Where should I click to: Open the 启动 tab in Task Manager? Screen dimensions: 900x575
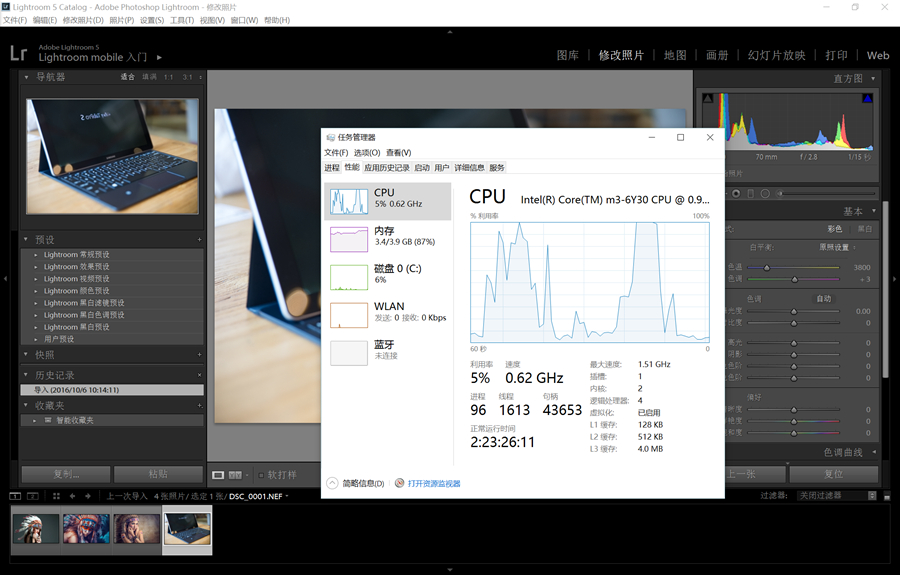tap(422, 168)
